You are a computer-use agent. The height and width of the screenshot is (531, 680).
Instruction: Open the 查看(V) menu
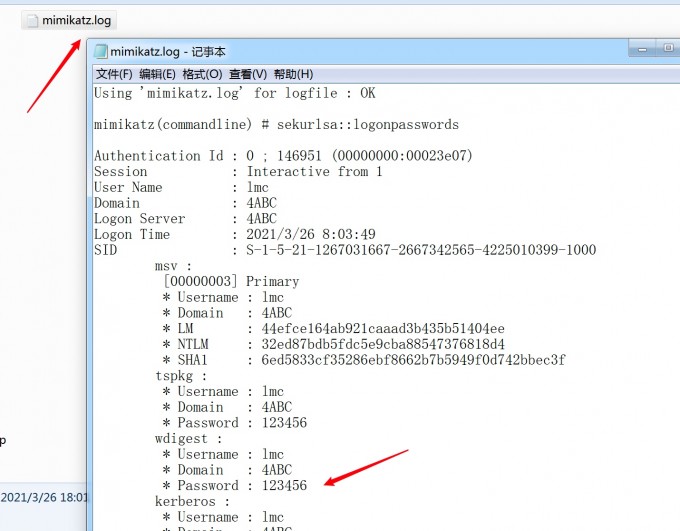tap(248, 74)
